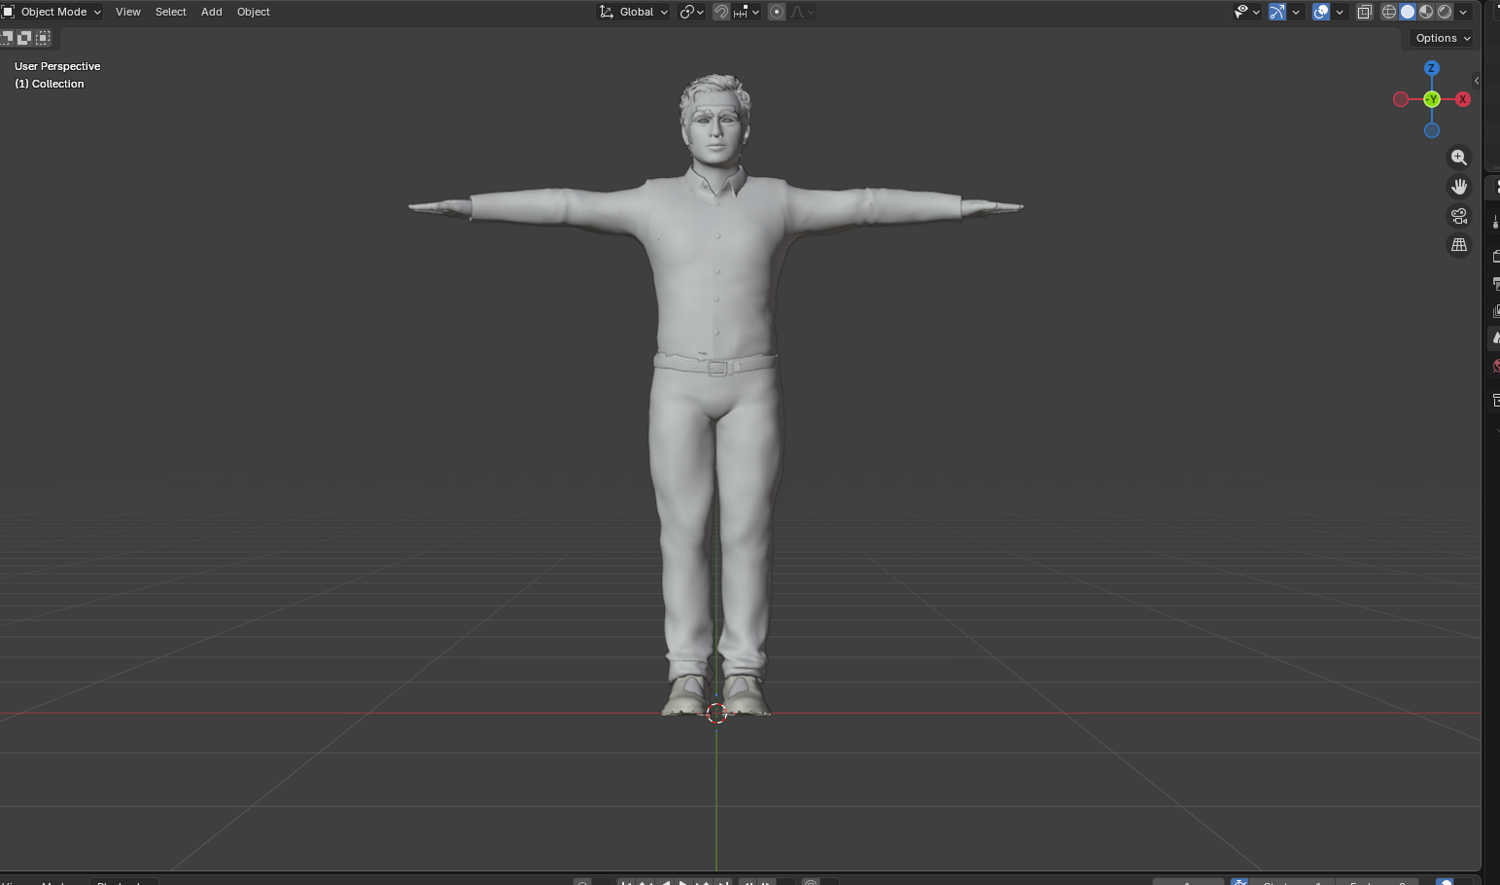The image size is (1500, 885).
Task: Toggle the camera view icon
Action: pyautogui.click(x=1459, y=216)
